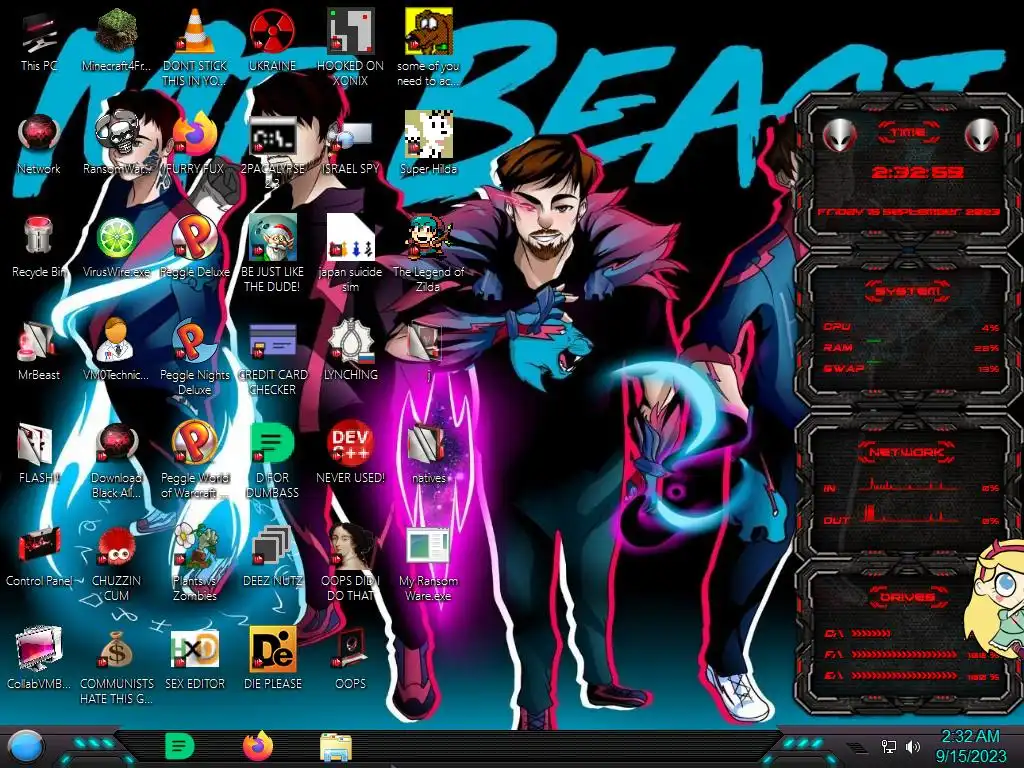Open File Explorer from the taskbar
Image resolution: width=1024 pixels, height=768 pixels.
tap(336, 748)
